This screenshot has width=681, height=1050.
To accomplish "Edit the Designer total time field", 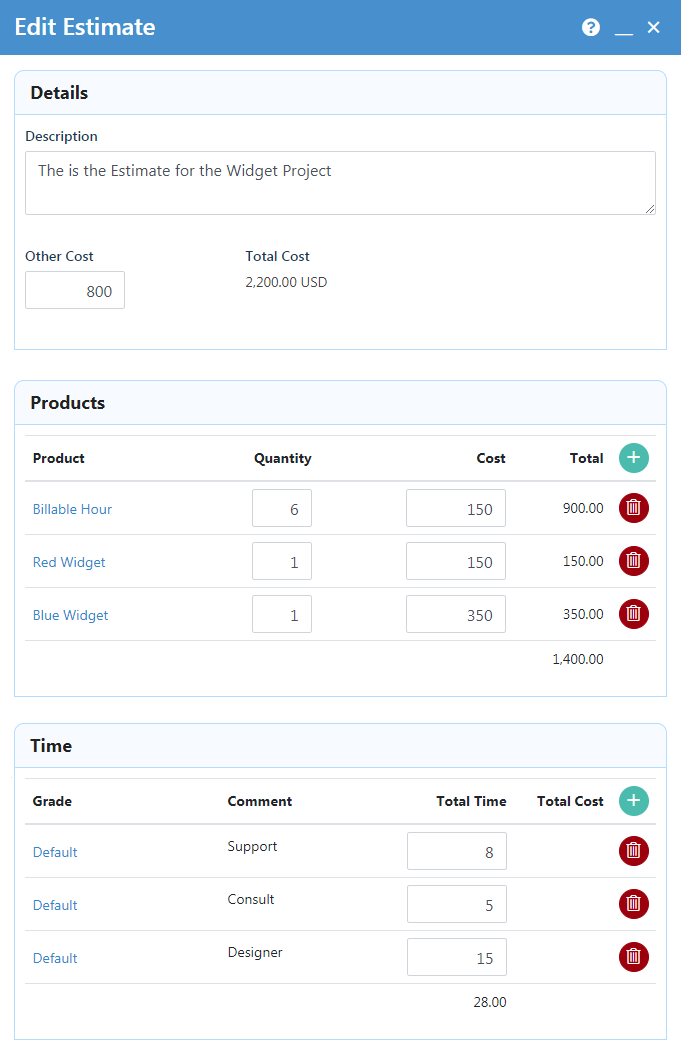I will click(457, 957).
